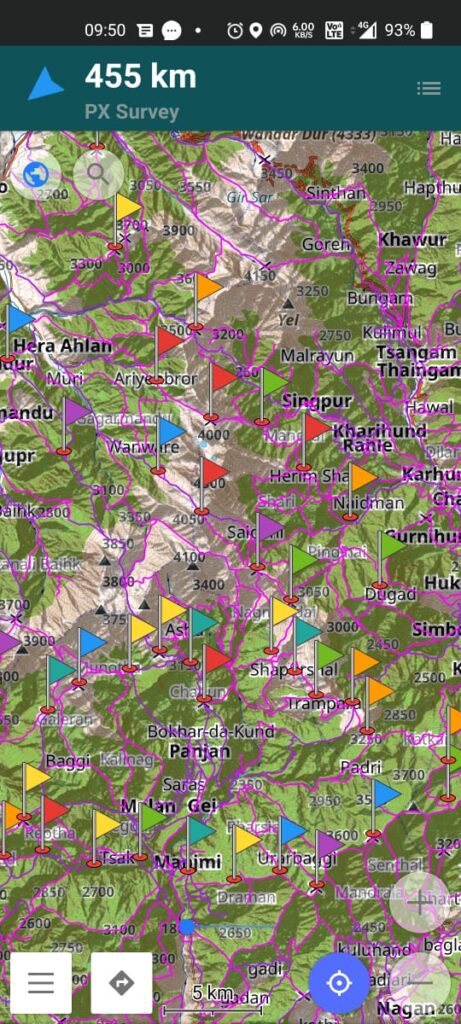Select purple flag marker at Saidal
This screenshot has height=1024, width=461.
[x=268, y=541]
